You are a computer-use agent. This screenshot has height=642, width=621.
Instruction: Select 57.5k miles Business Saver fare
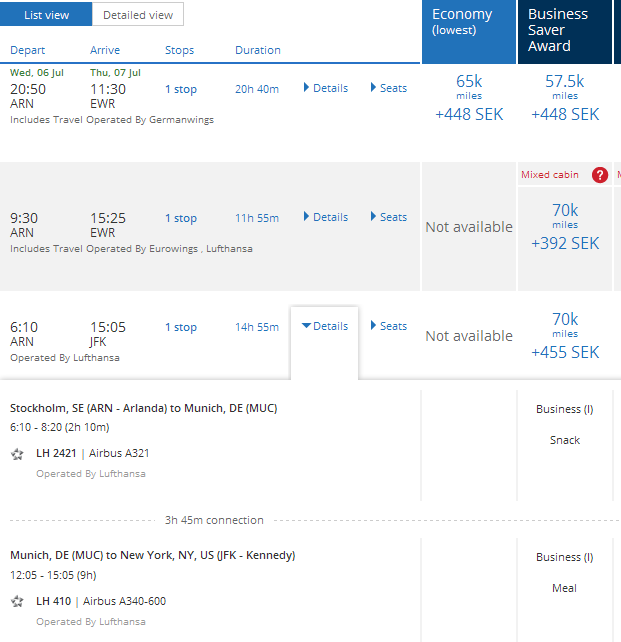(565, 97)
